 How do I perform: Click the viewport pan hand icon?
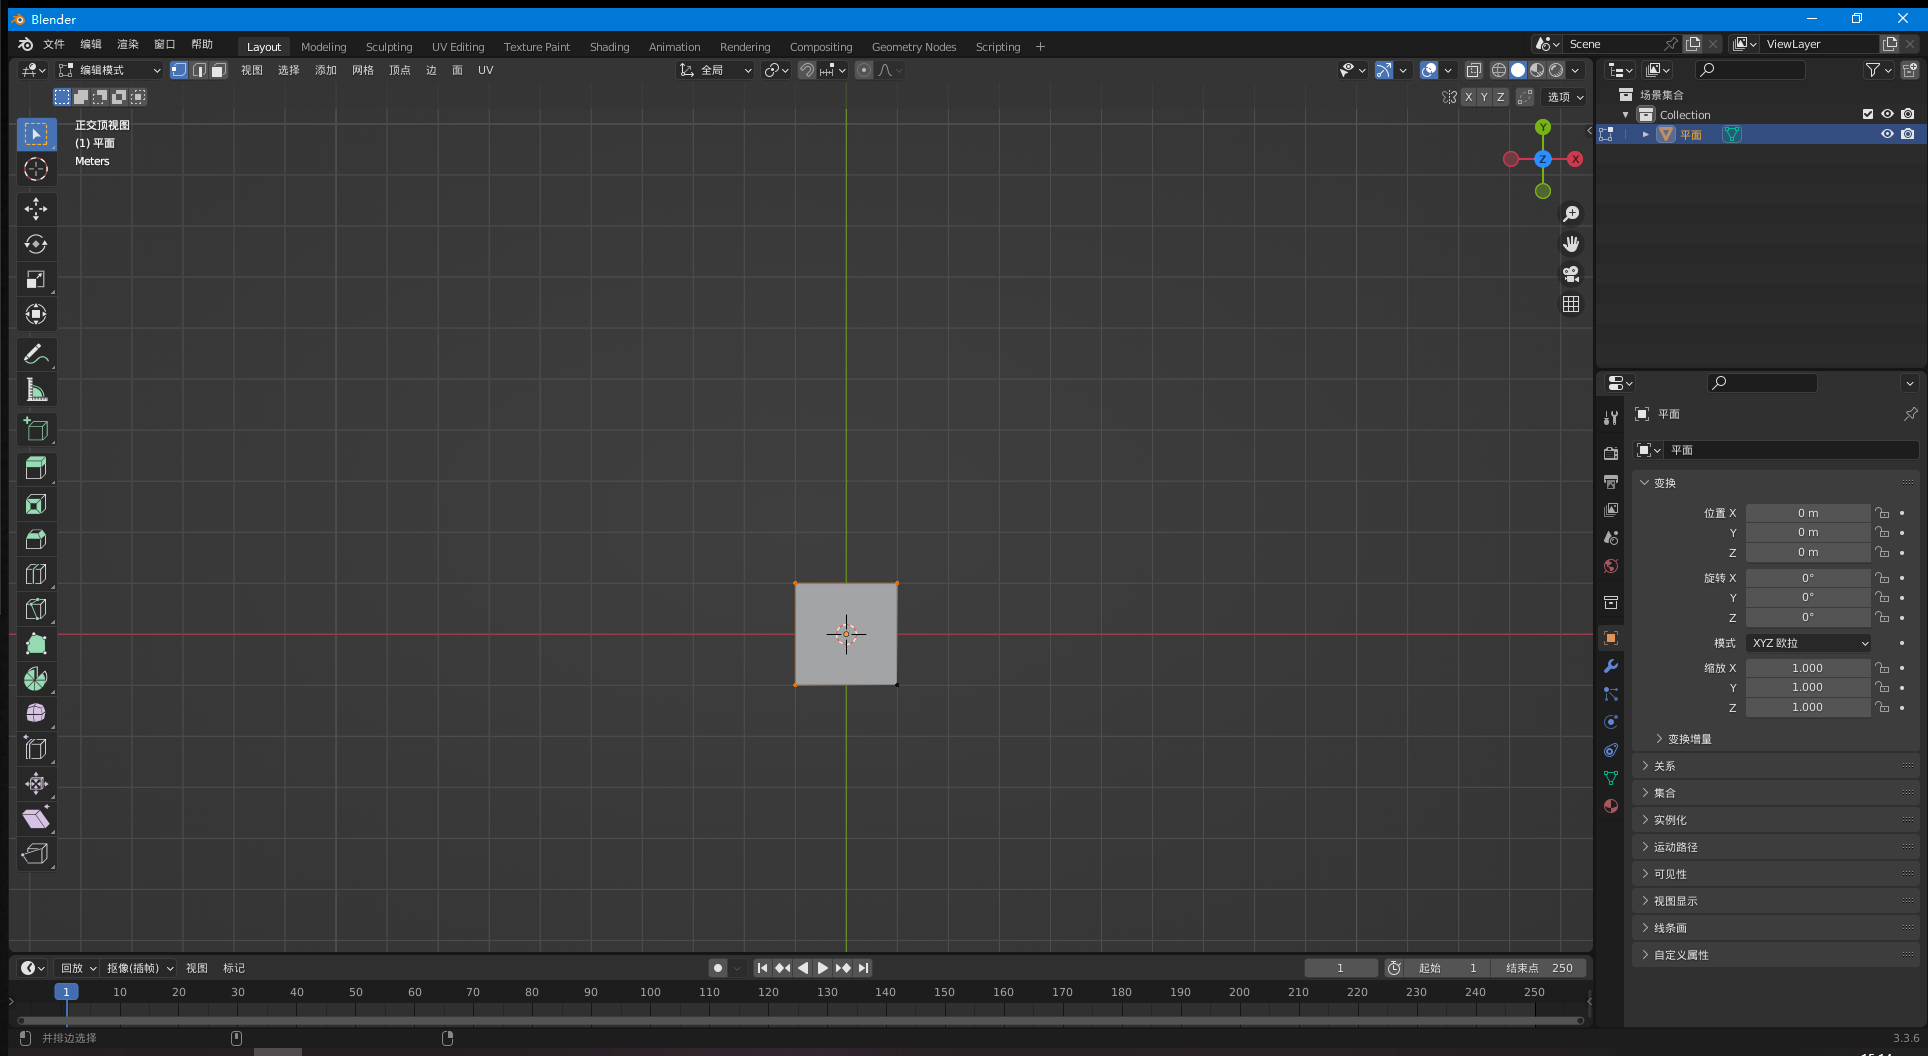pos(1571,244)
